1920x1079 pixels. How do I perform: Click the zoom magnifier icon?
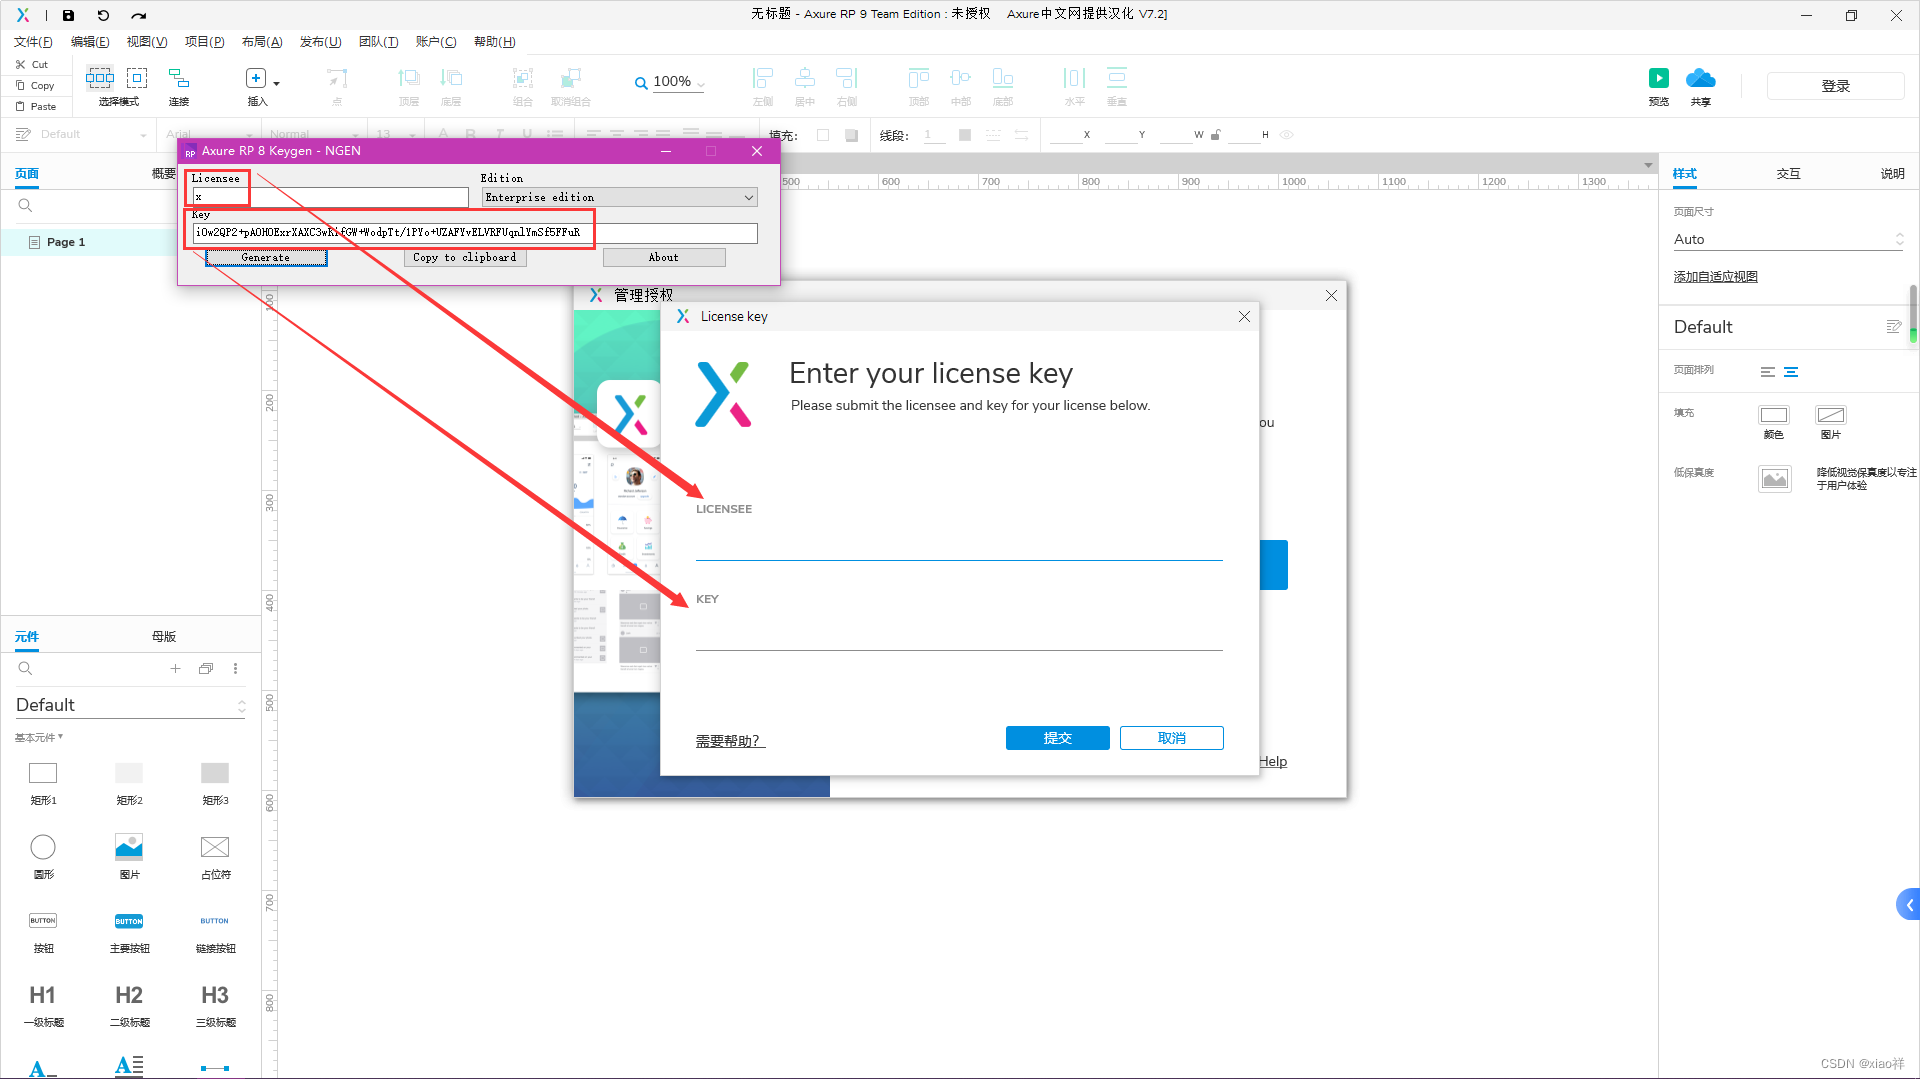[x=641, y=83]
